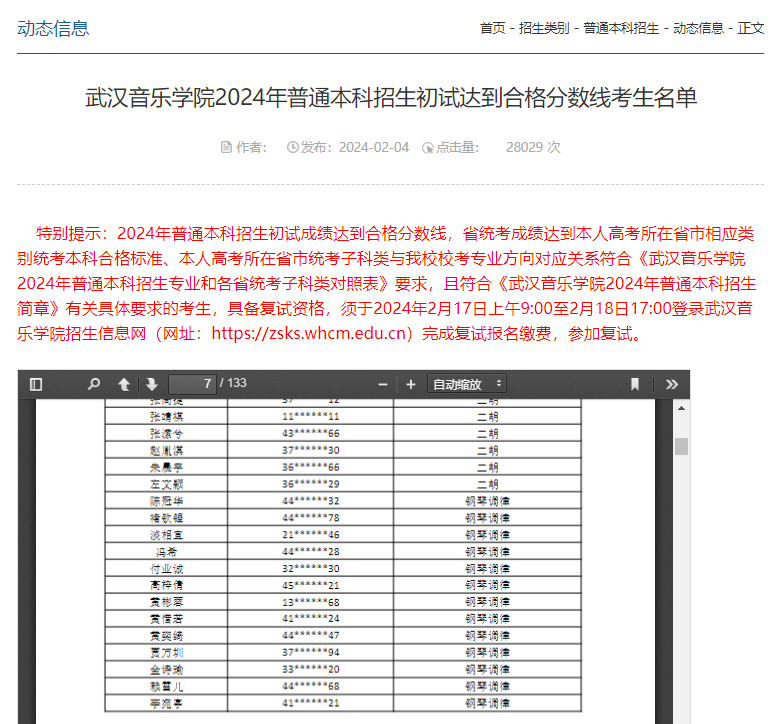
Task: Open 动态信息 breadcrumb link
Action: tap(698, 28)
